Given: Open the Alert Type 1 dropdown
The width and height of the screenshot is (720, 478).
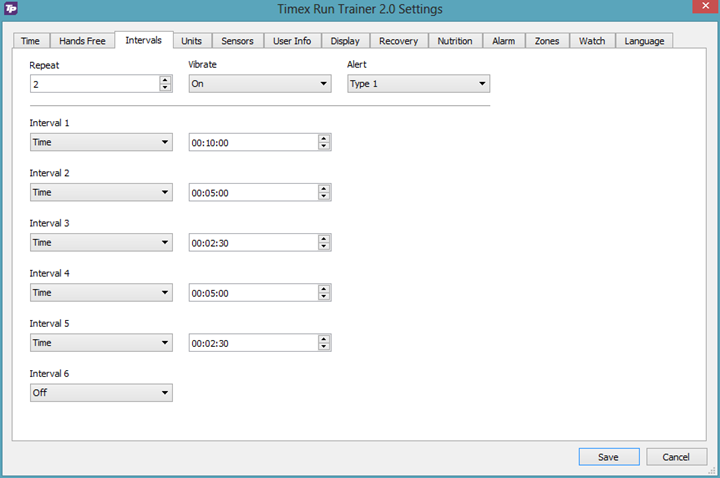Looking at the screenshot, I should 418,84.
